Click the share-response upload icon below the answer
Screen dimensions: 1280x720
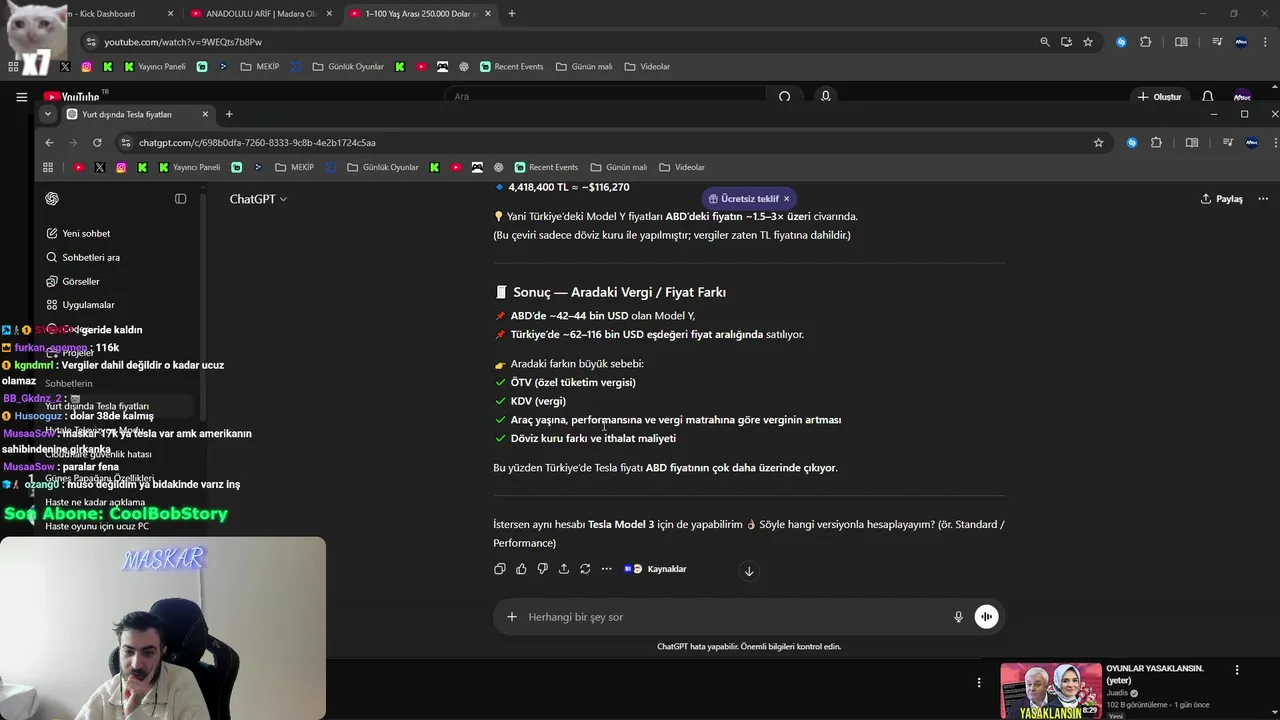click(564, 569)
